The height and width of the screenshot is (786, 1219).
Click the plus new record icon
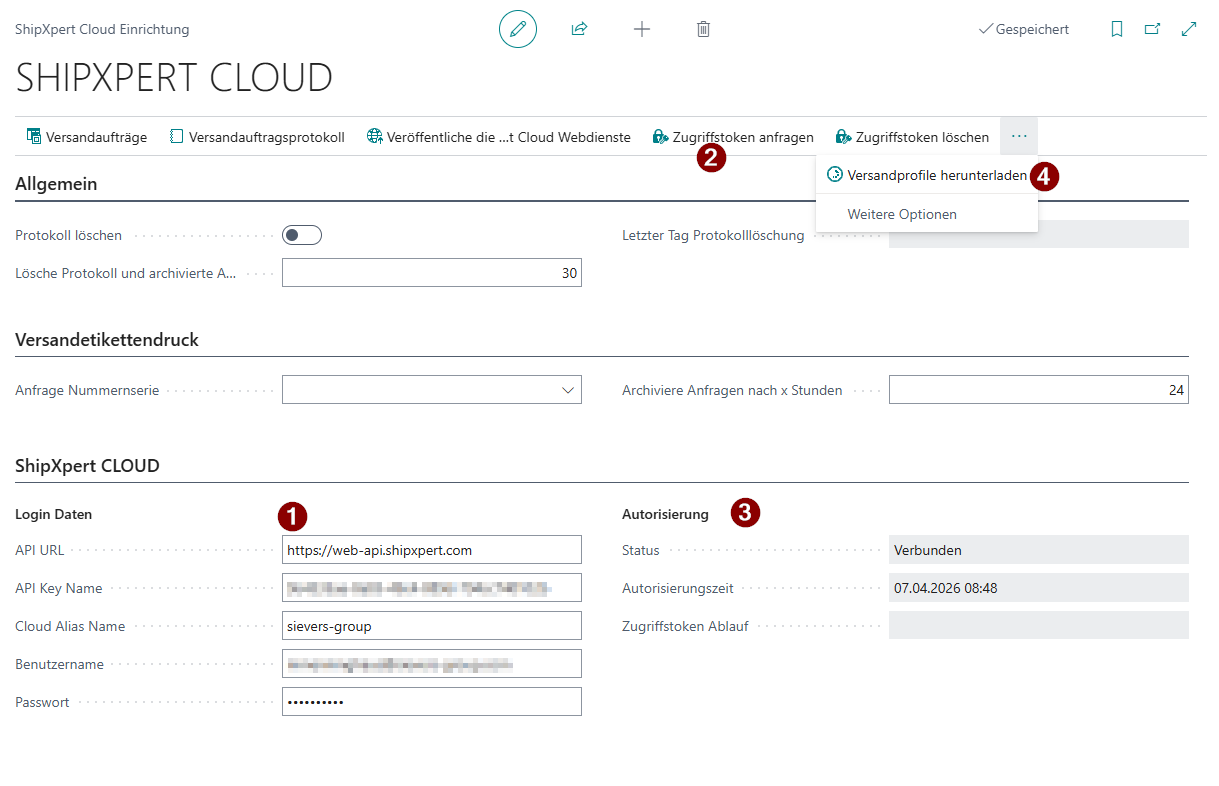[642, 29]
